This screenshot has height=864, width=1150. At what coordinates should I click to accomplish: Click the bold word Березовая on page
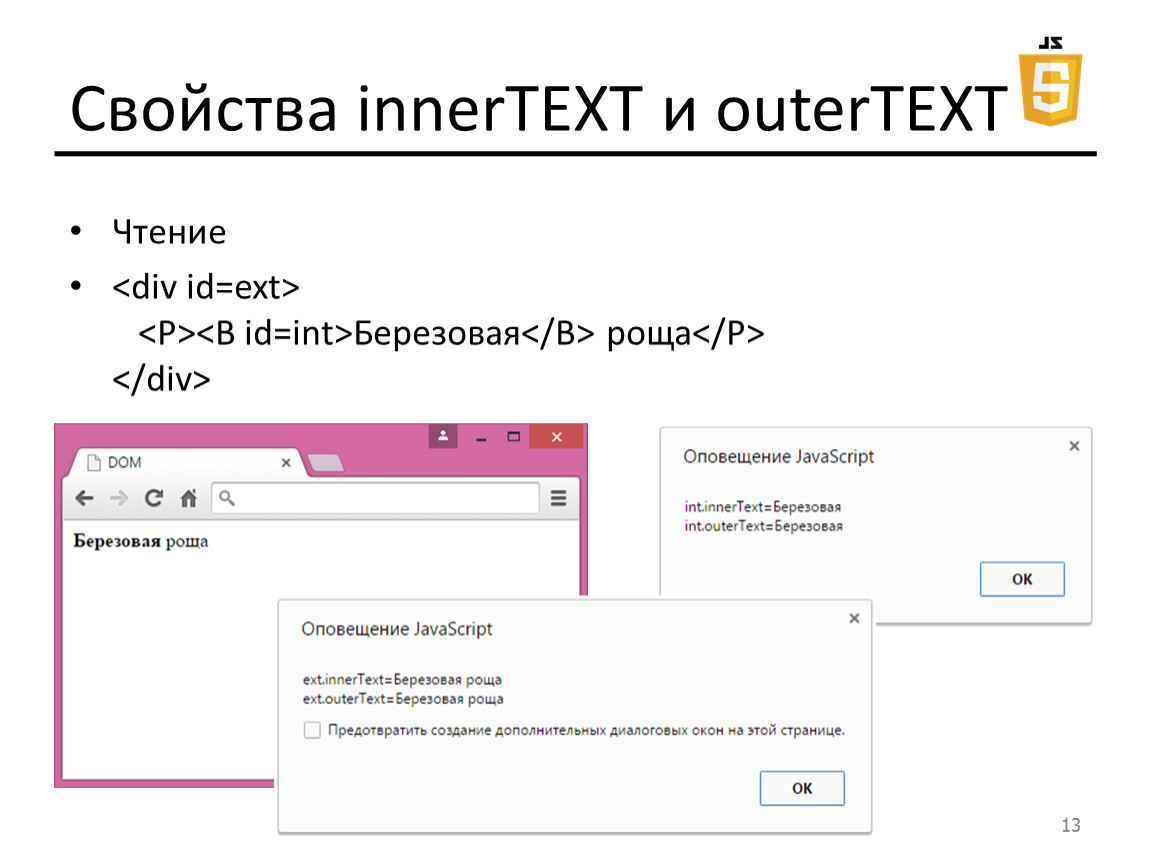click(x=117, y=542)
